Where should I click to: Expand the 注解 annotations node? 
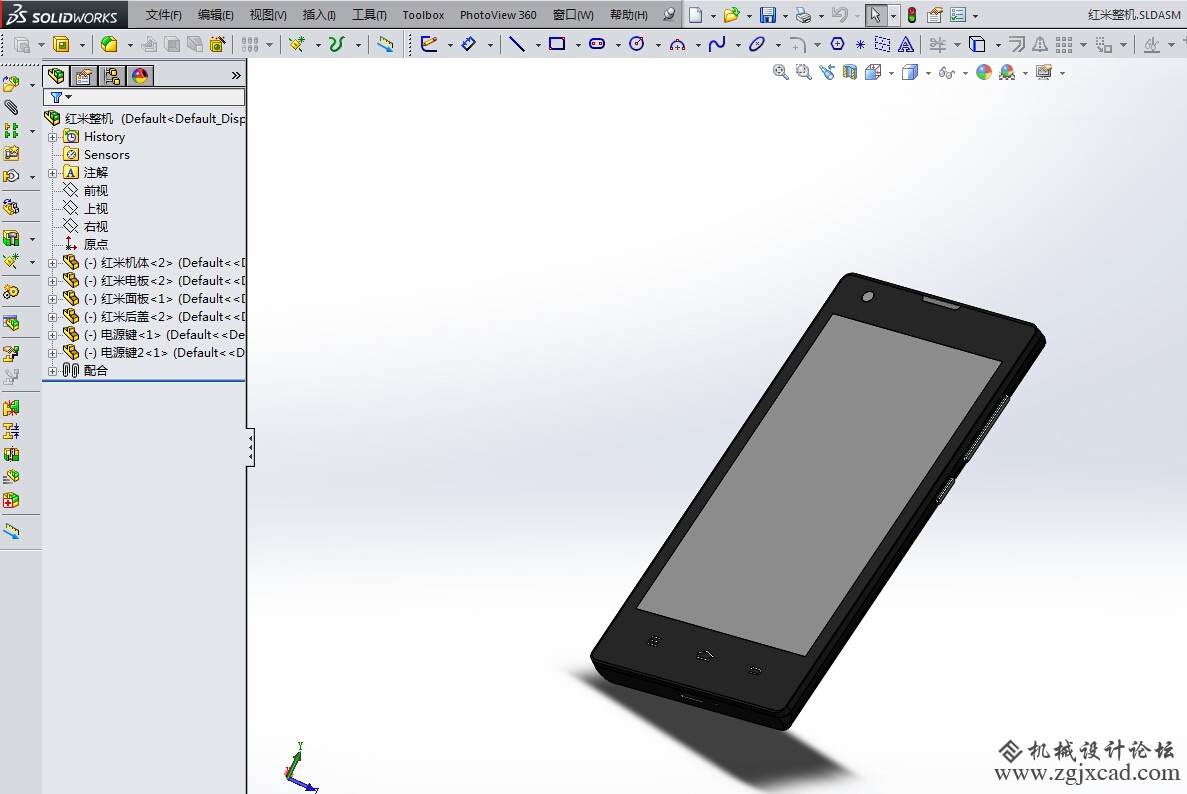[x=53, y=173]
